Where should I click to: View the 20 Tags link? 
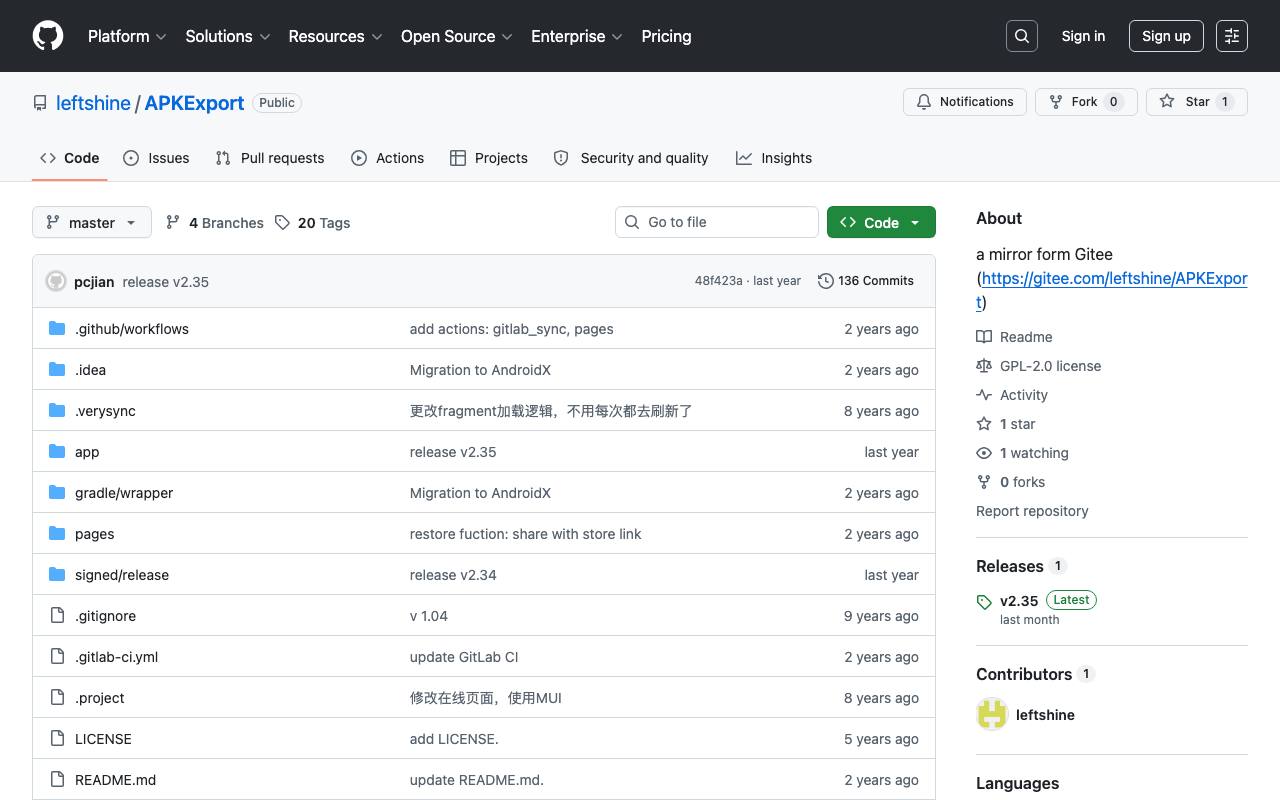313,223
